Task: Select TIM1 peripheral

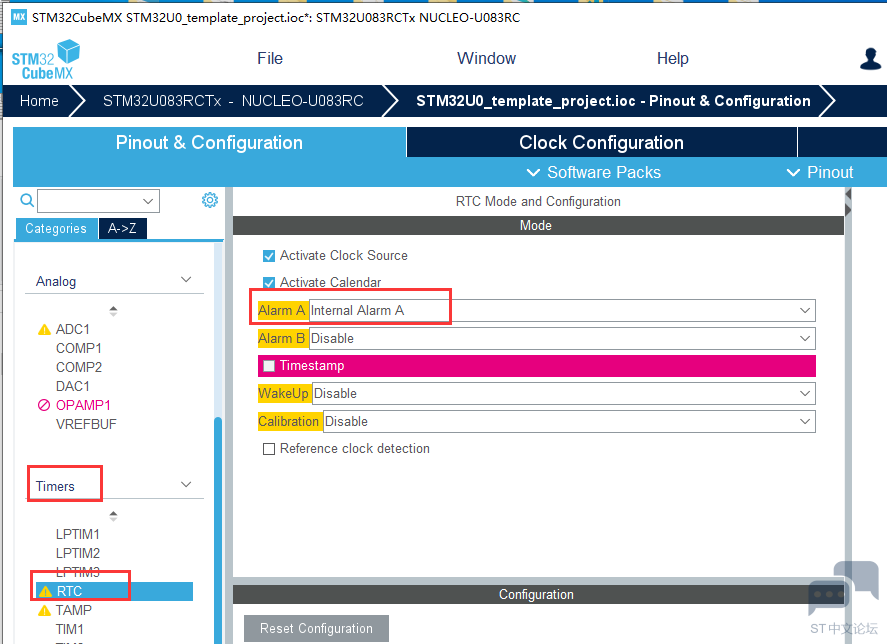Action: coord(70,629)
